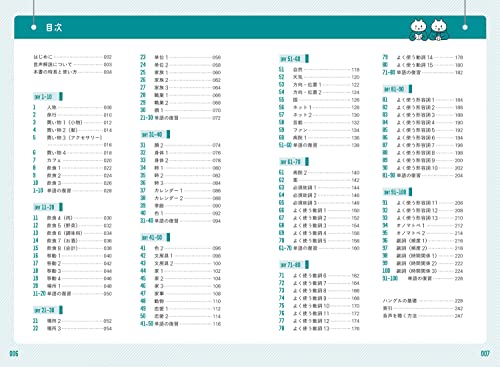Click the 21-30 単語の復習 entry

pos(180,118)
